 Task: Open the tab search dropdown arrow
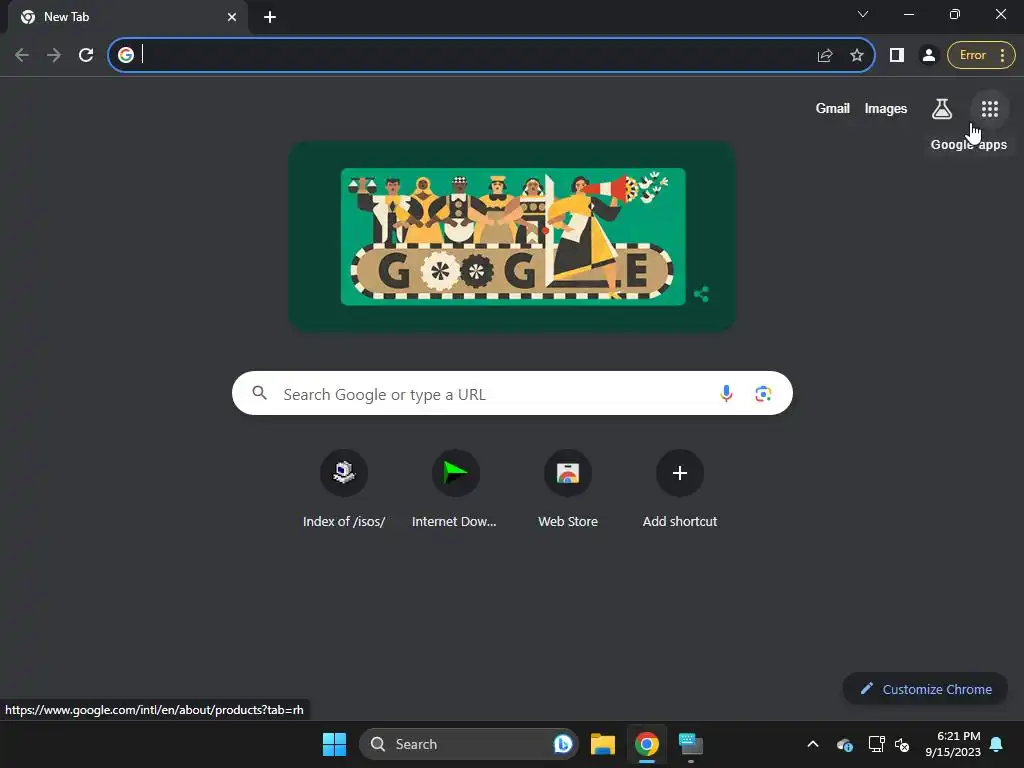coord(863,14)
